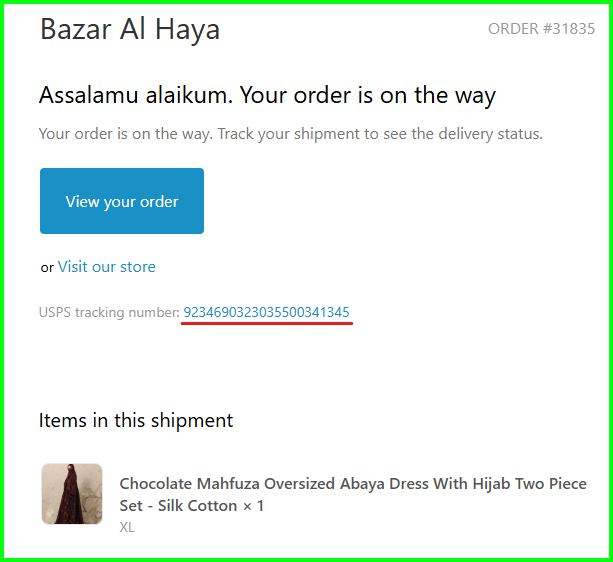Click the words delivery status in description
Image resolution: width=613 pixels, height=562 pixels.
click(490, 134)
